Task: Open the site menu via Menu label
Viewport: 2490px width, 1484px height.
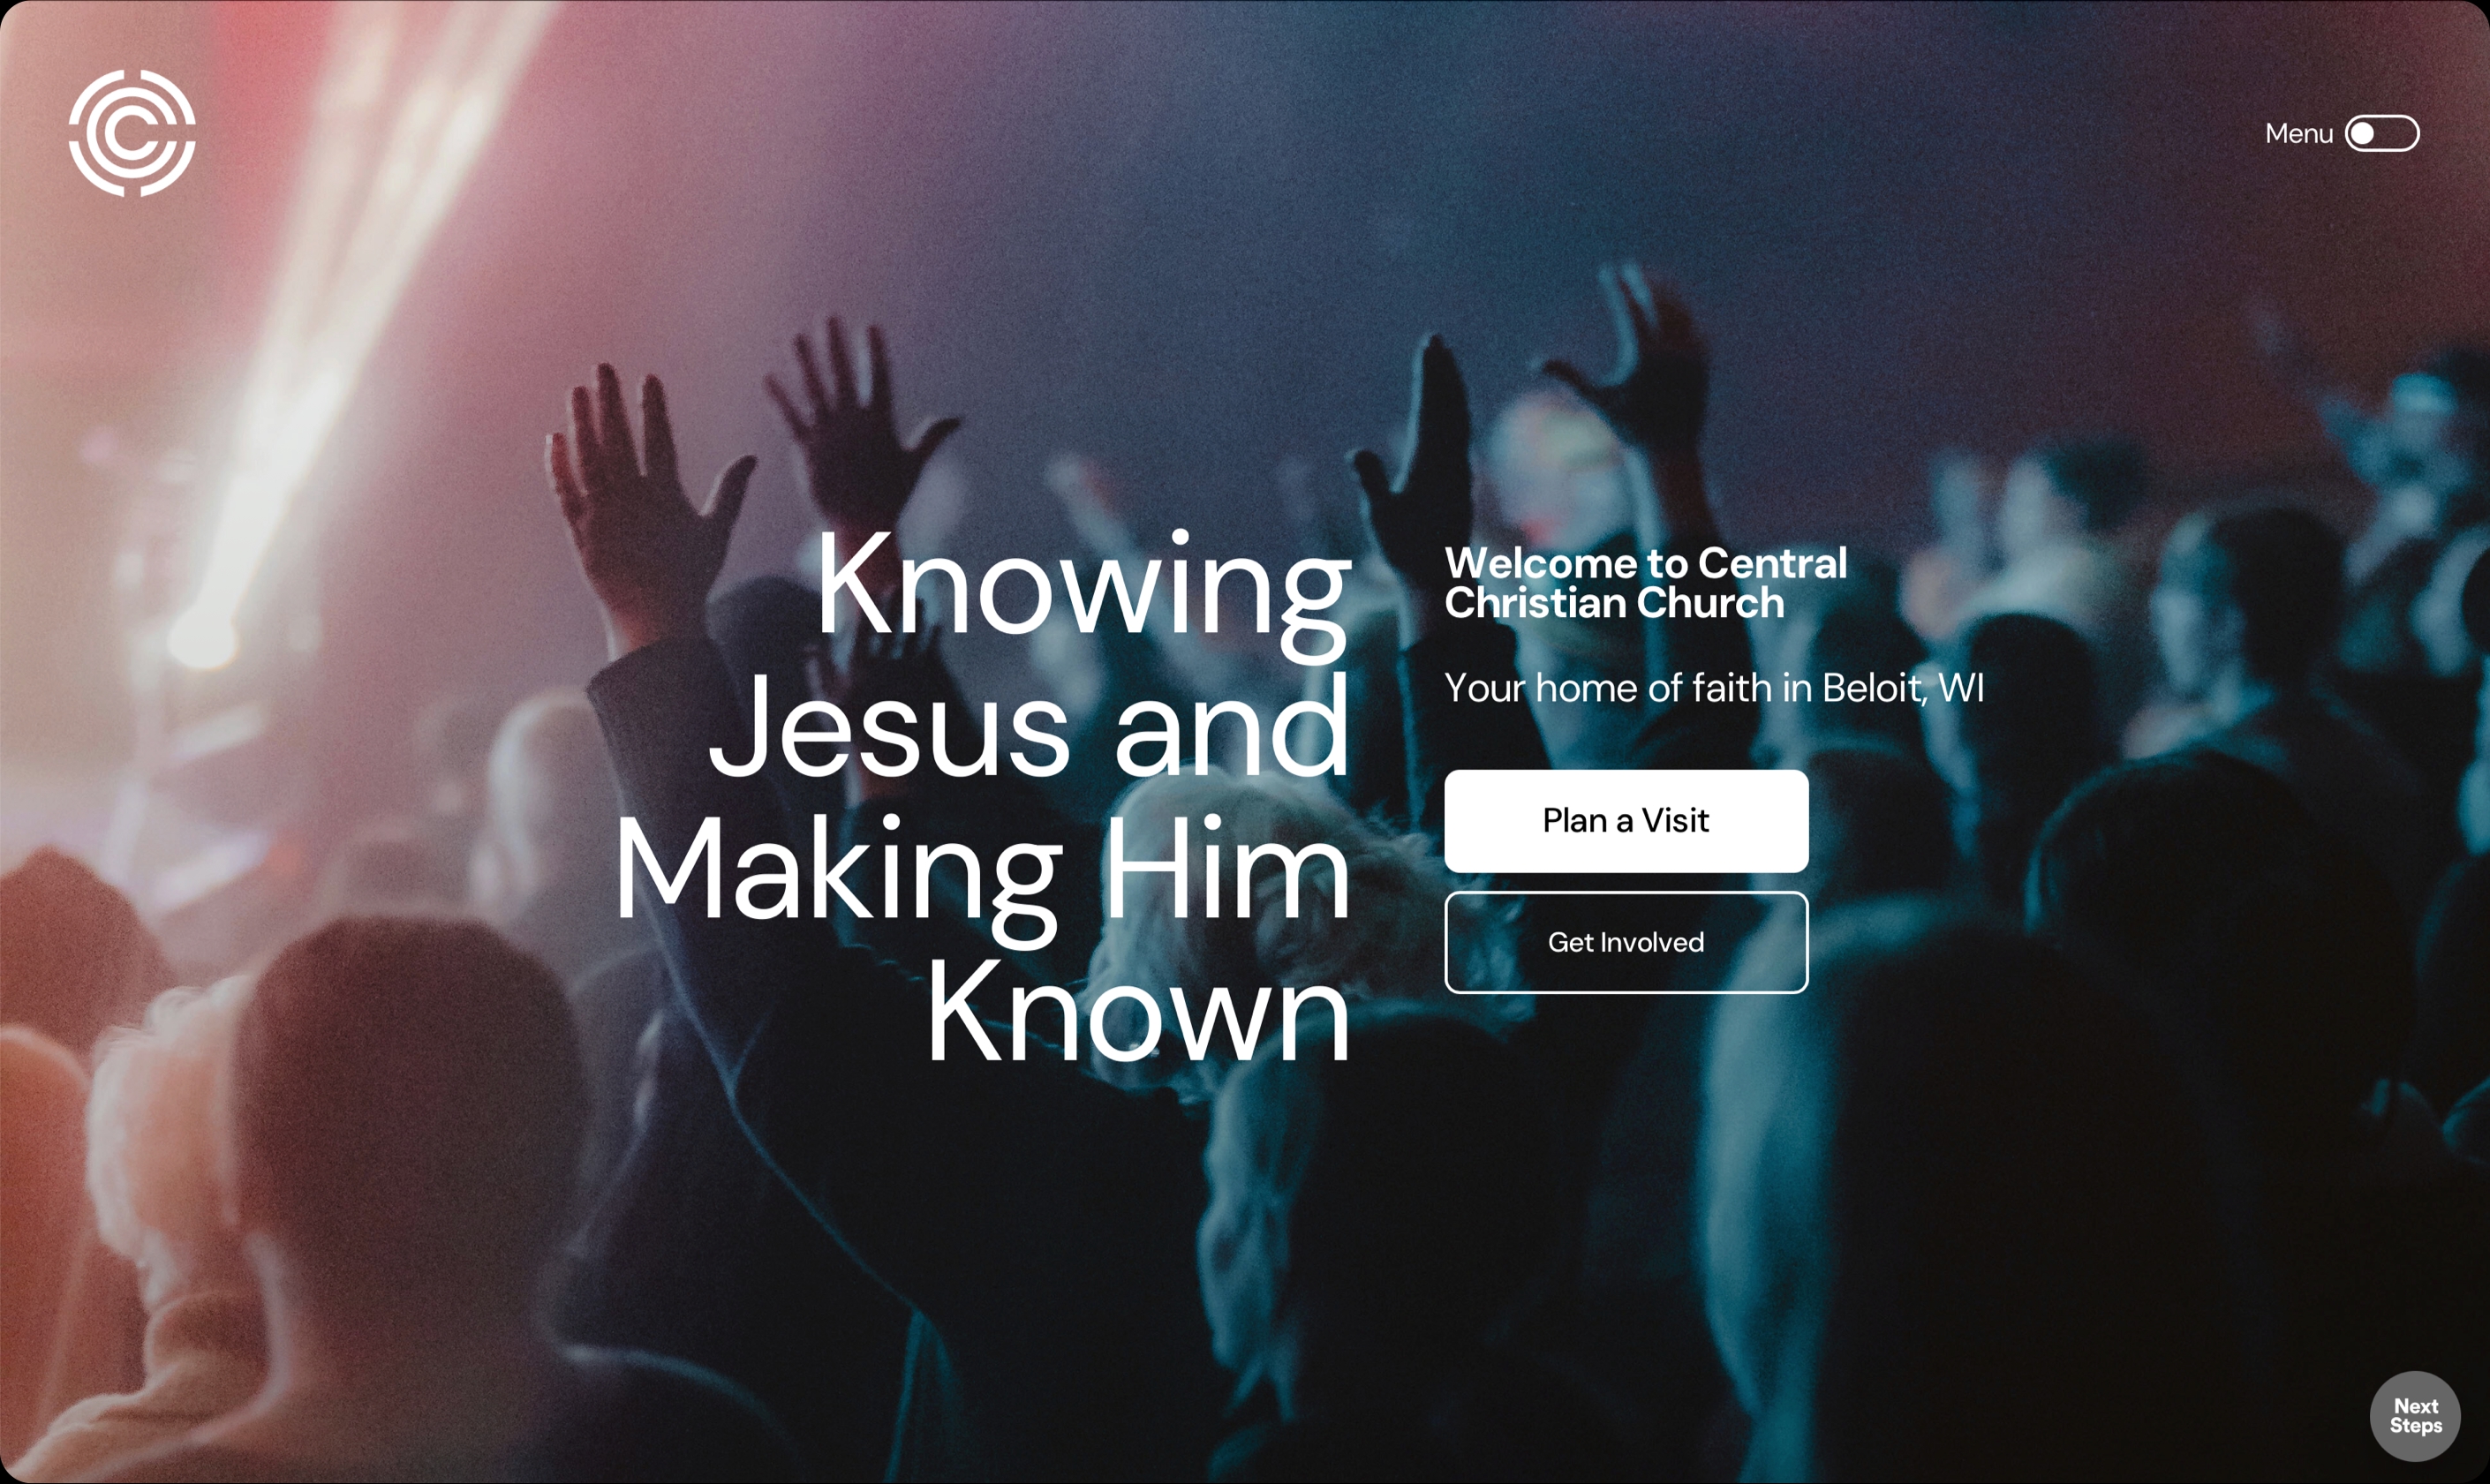Action: click(2298, 133)
